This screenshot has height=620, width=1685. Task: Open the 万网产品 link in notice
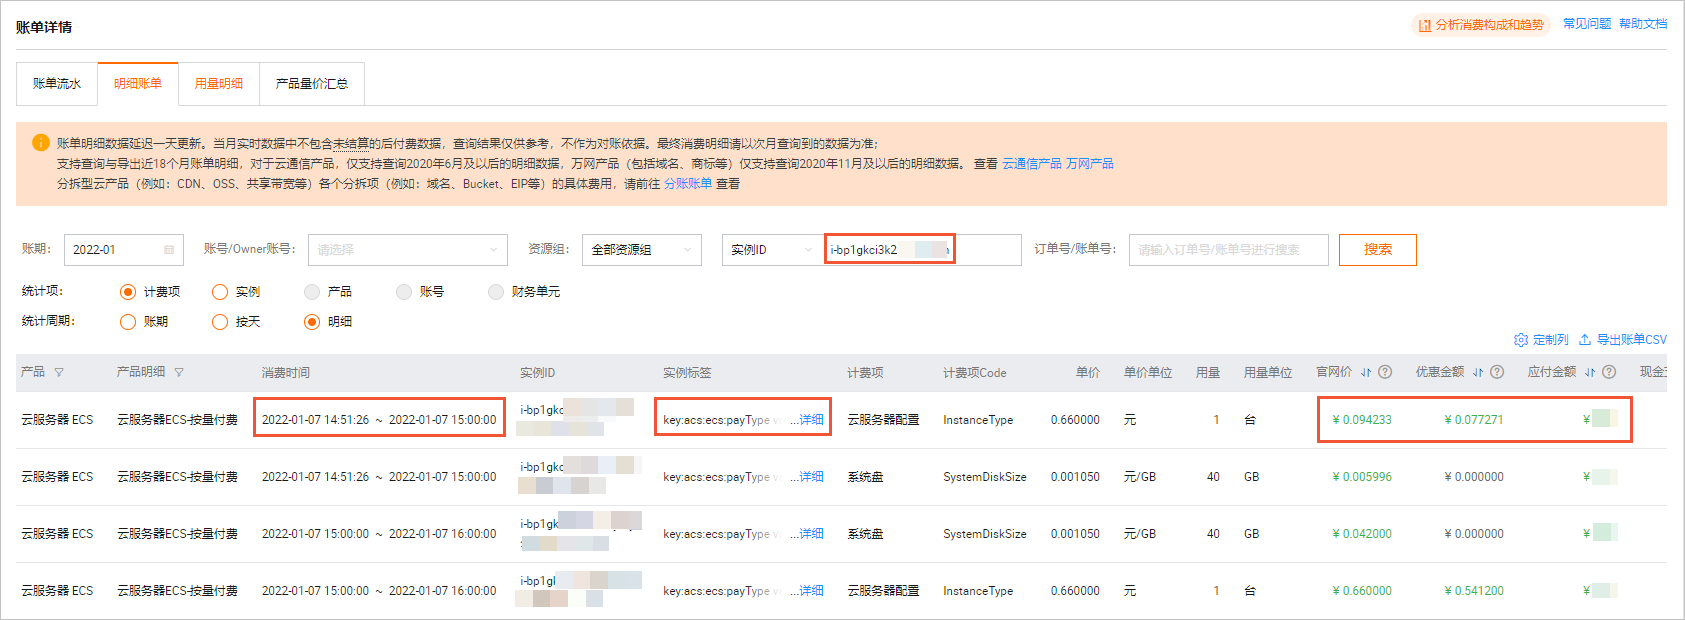coord(1090,164)
